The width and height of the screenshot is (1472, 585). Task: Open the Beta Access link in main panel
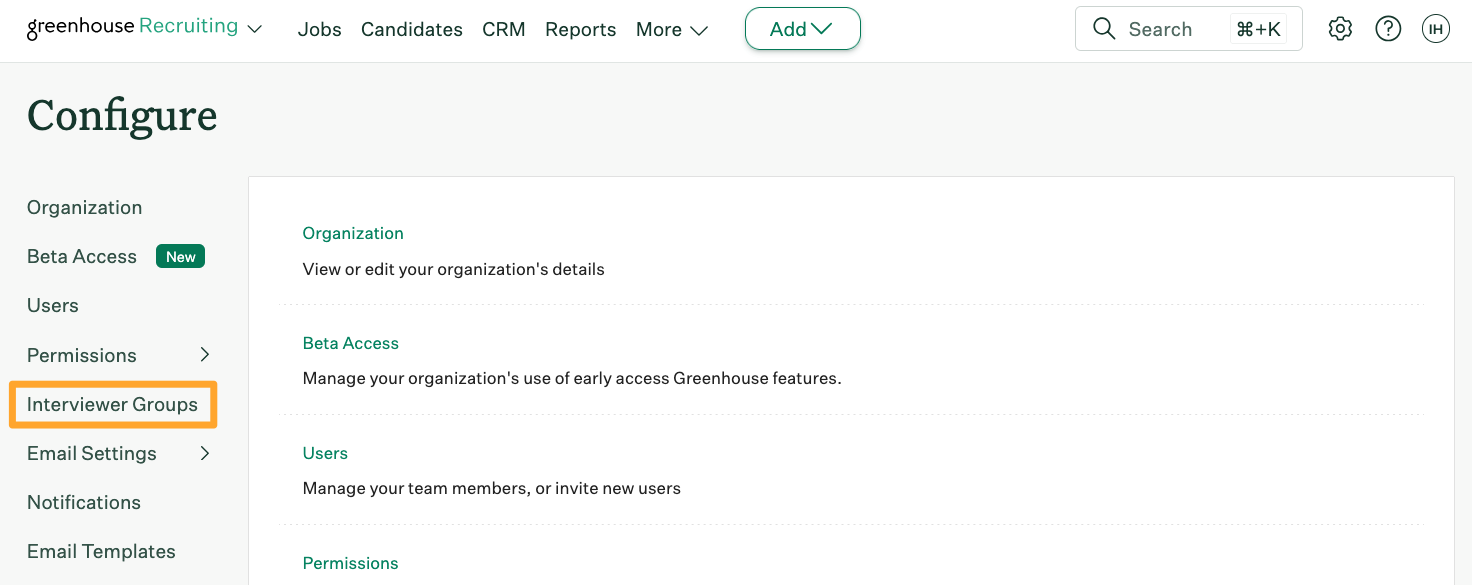pos(351,343)
